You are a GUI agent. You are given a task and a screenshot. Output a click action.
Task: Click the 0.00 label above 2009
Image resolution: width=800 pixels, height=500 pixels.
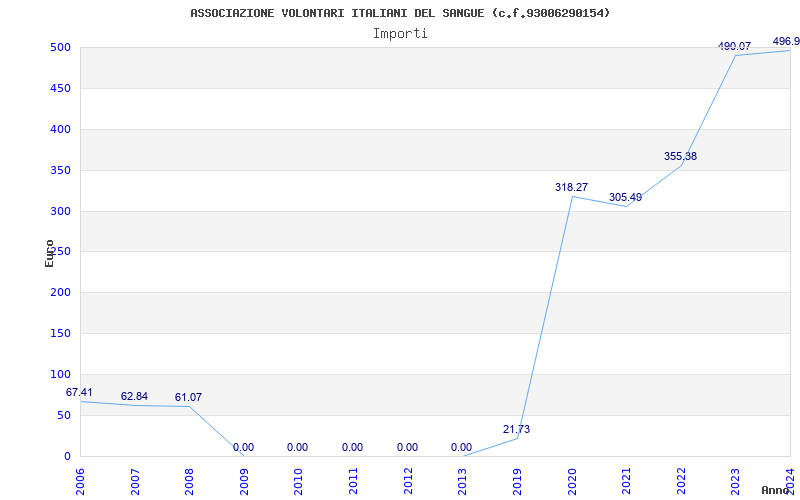243,447
